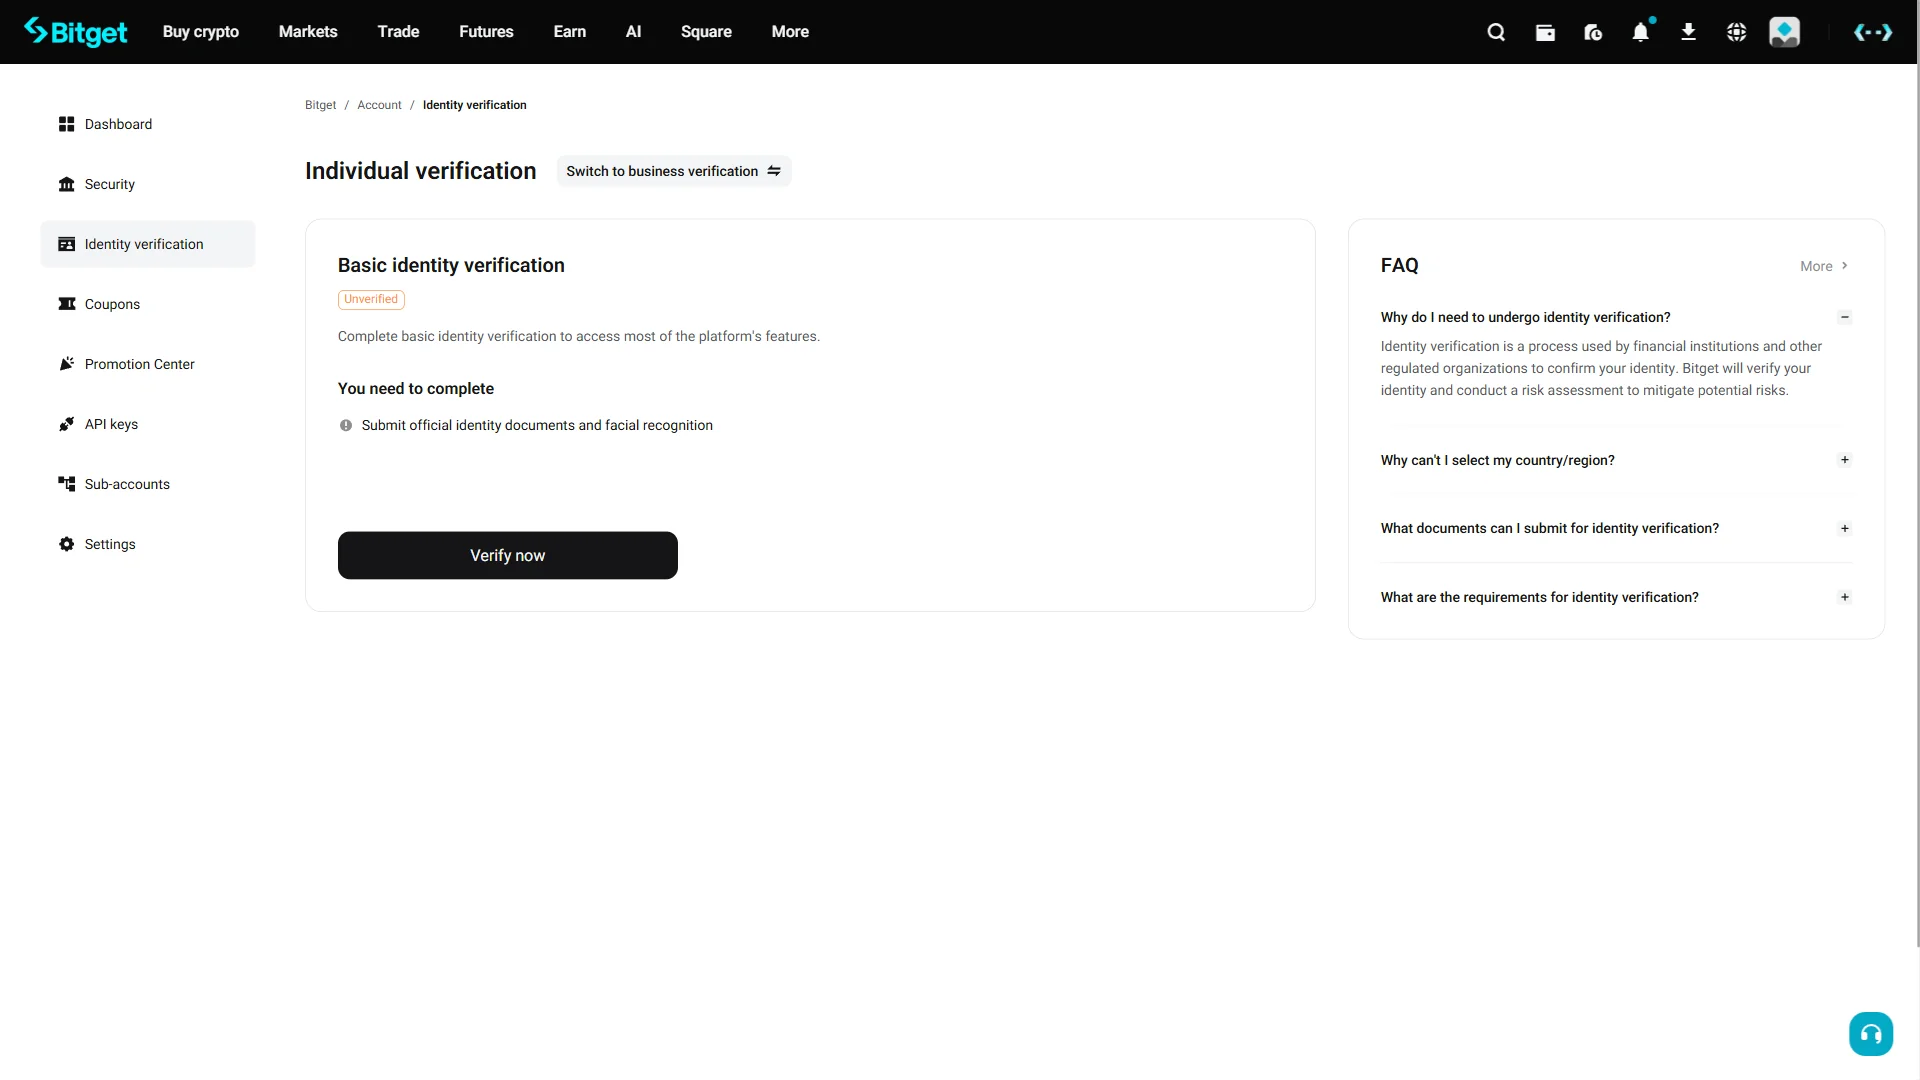This screenshot has width=1920, height=1080.
Task: Open the Markets menu
Action: [308, 32]
